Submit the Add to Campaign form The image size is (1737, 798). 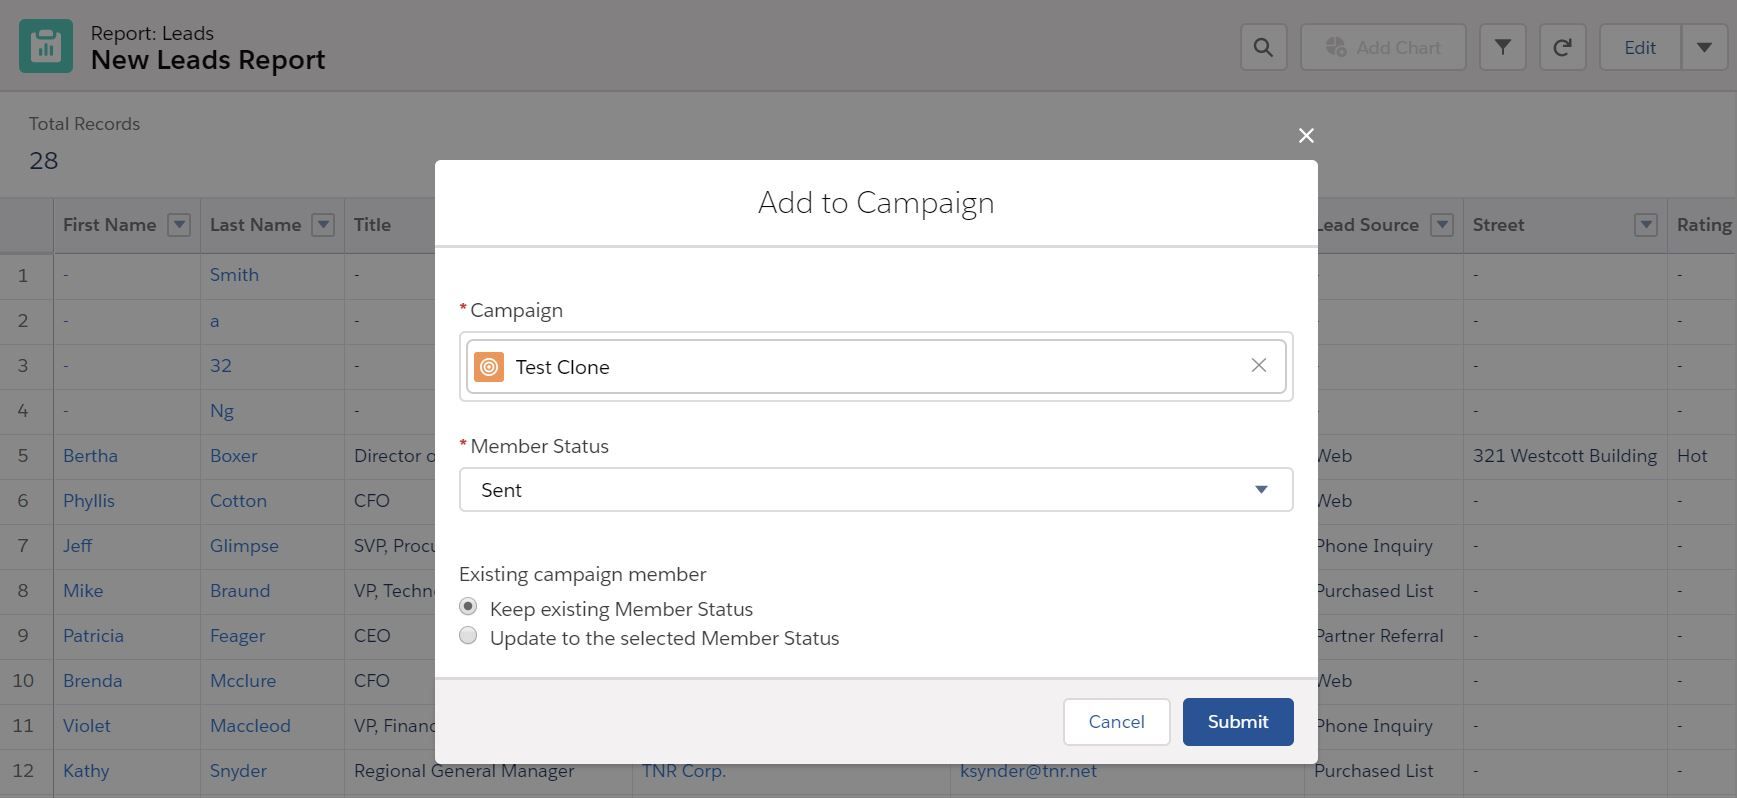coord(1238,722)
